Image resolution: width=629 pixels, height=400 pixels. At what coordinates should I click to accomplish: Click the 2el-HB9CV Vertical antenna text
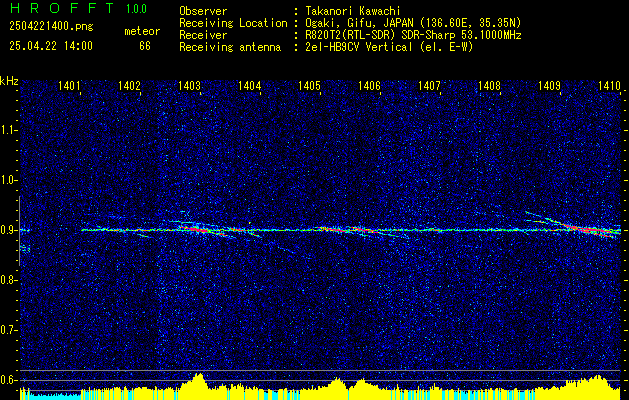pos(389,47)
